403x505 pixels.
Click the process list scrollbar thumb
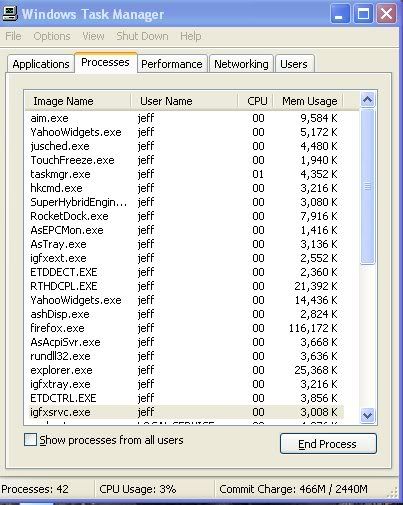368,186
